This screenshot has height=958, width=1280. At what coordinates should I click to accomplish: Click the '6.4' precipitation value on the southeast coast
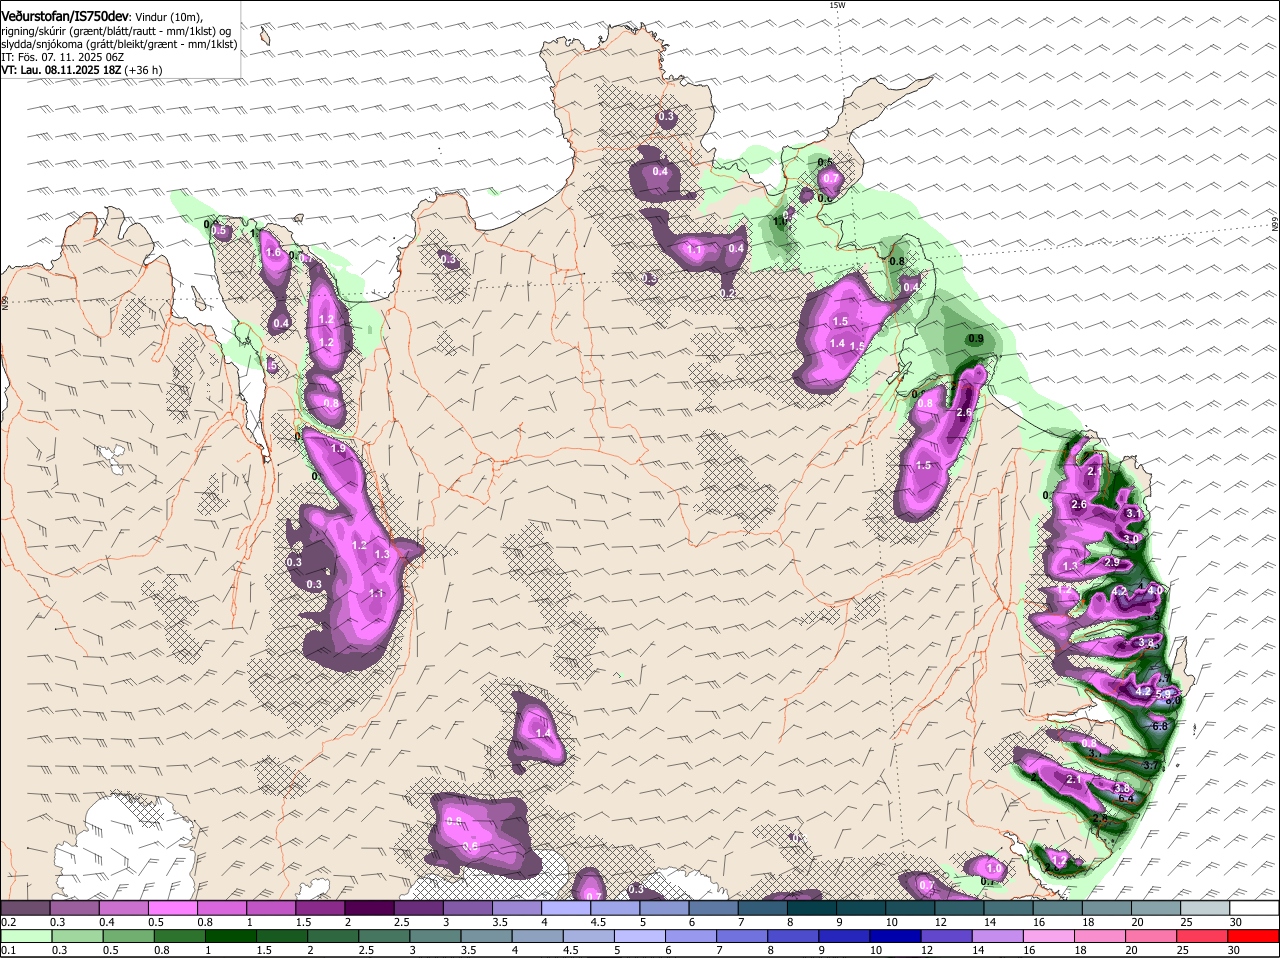[1125, 798]
